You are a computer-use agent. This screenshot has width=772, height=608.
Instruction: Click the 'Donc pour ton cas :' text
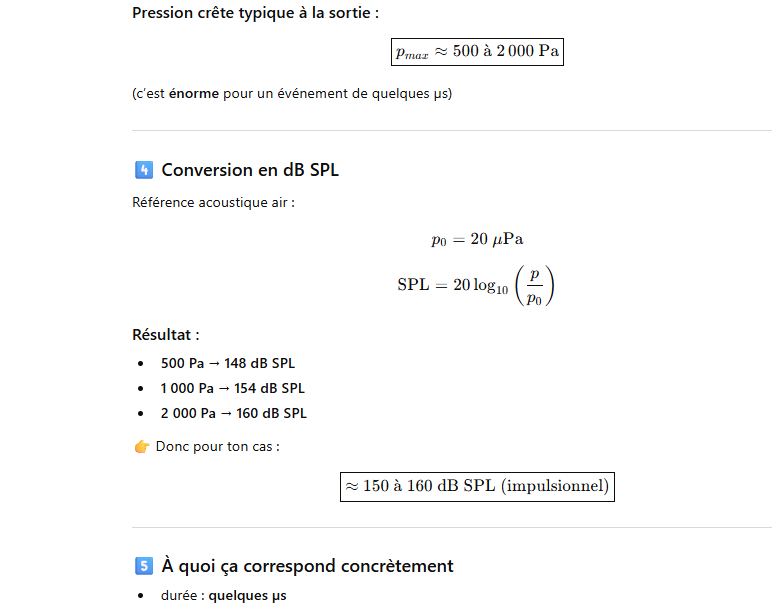(x=217, y=446)
